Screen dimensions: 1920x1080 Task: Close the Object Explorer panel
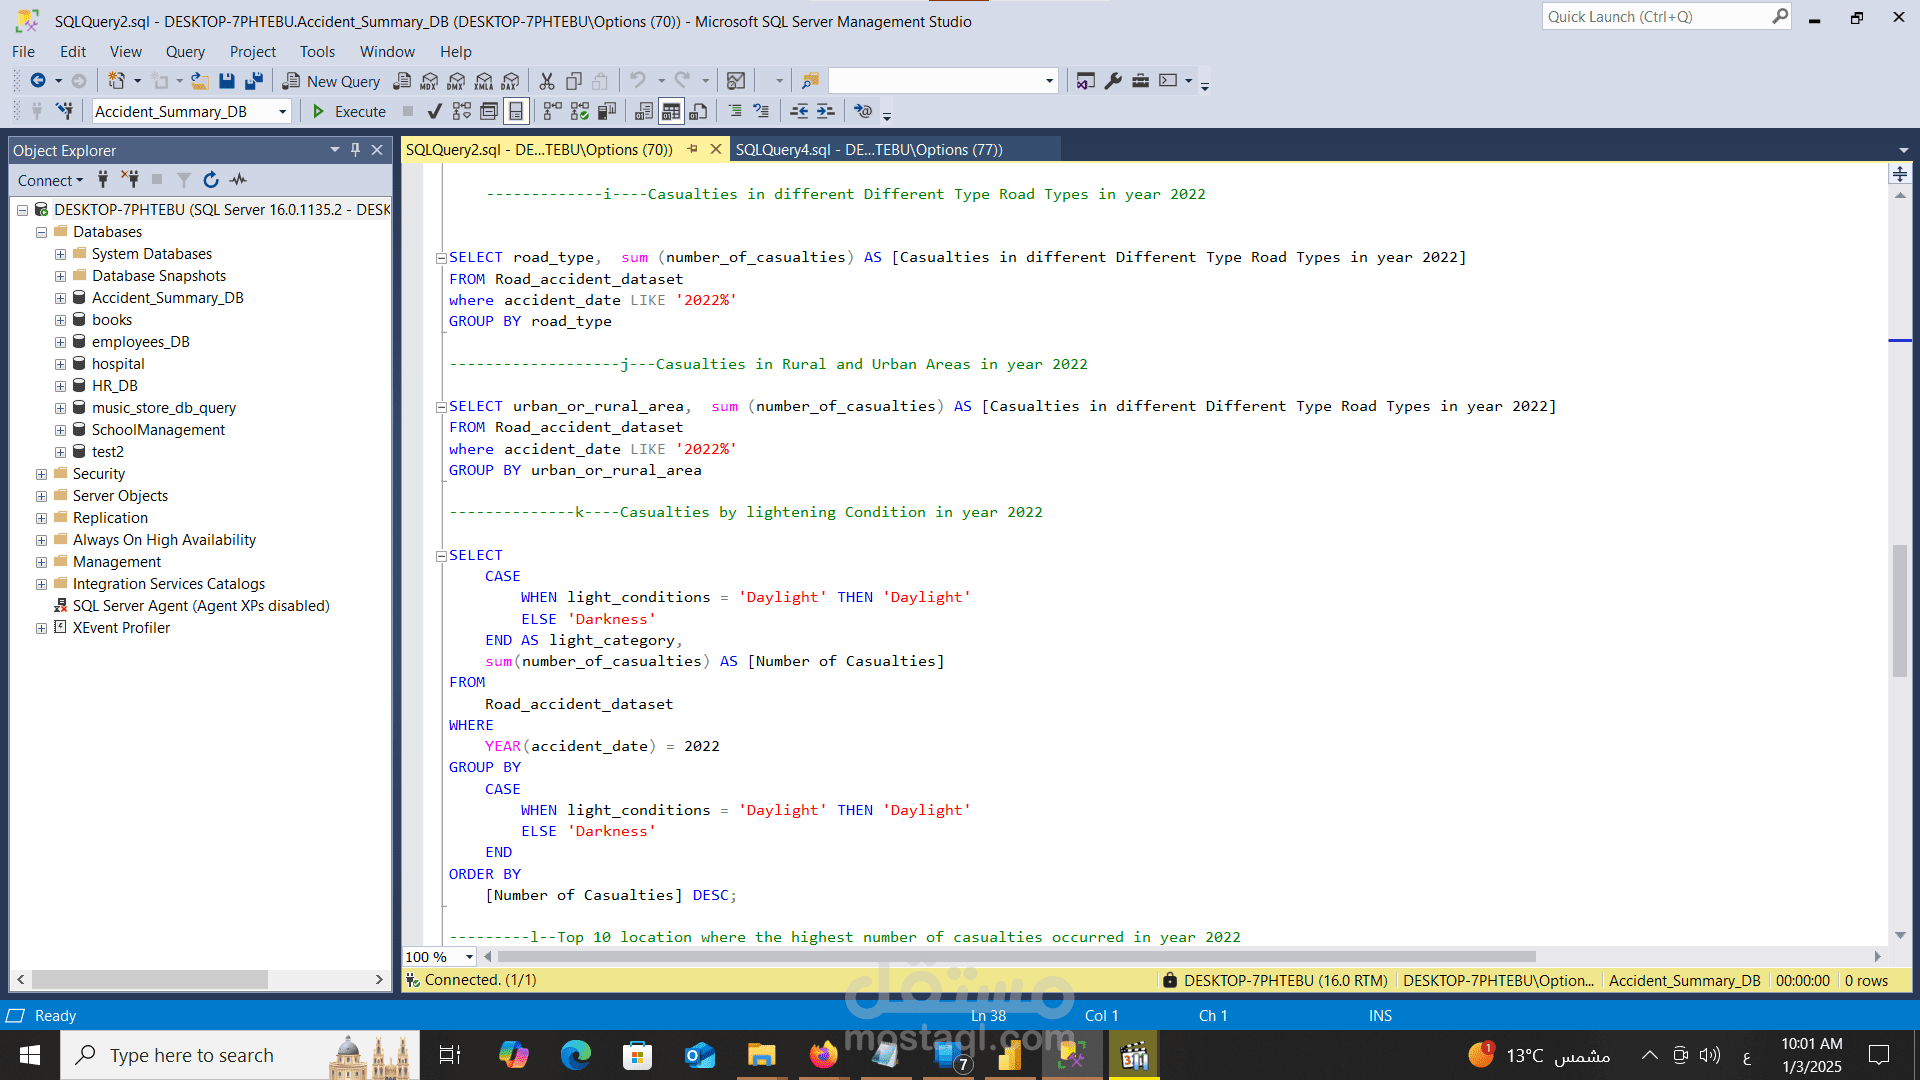click(377, 150)
